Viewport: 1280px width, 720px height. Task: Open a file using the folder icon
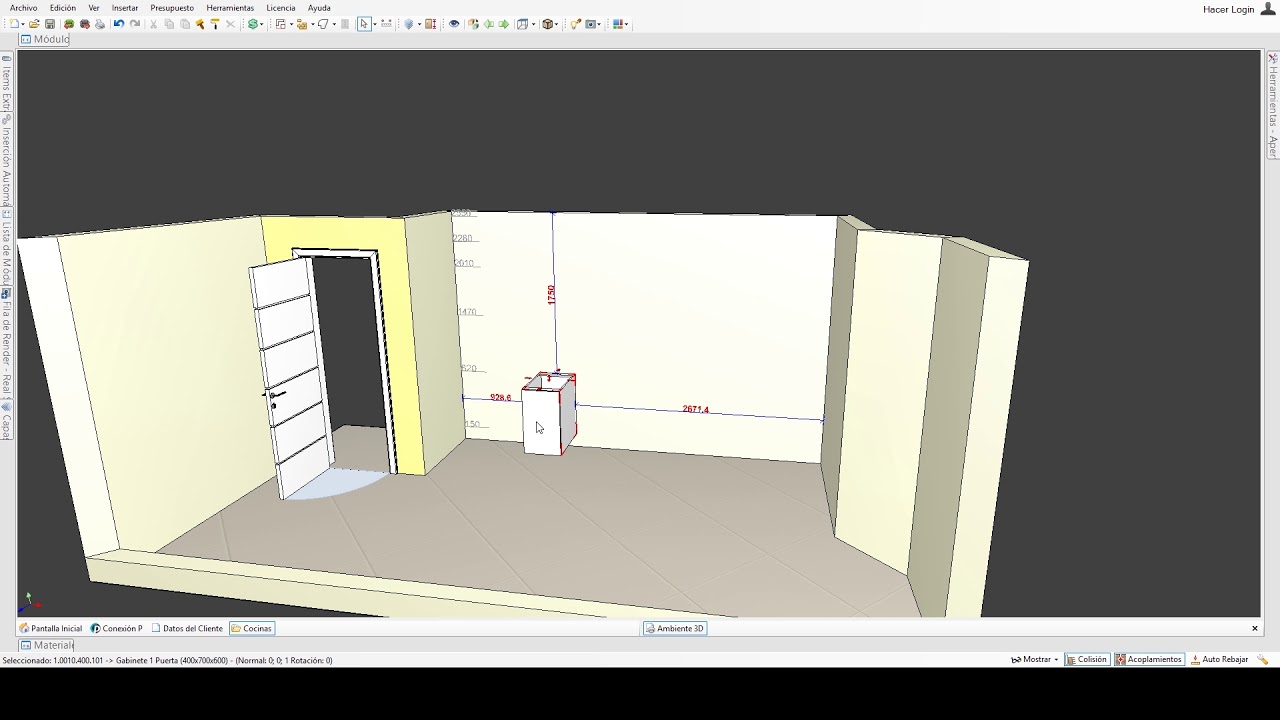34,24
